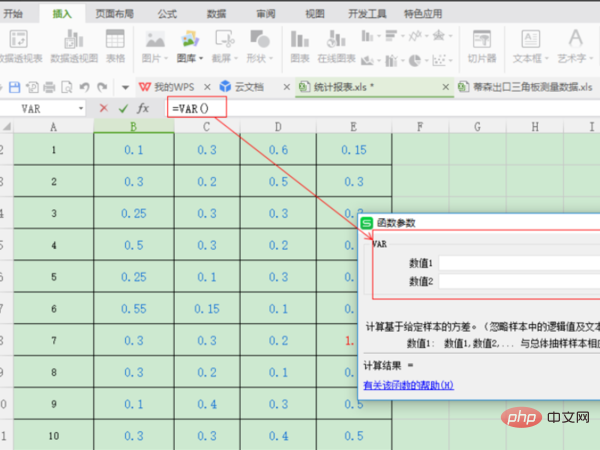The height and width of the screenshot is (450, 600).
Task: Redo the last action
Action: pos(102,87)
